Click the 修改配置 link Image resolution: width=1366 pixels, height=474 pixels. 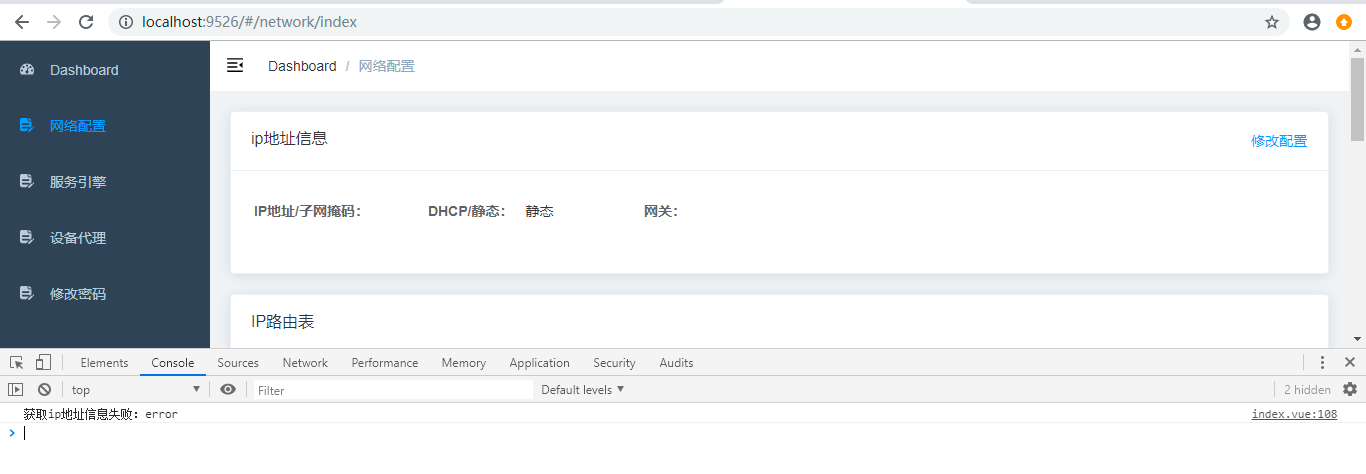click(x=1279, y=141)
